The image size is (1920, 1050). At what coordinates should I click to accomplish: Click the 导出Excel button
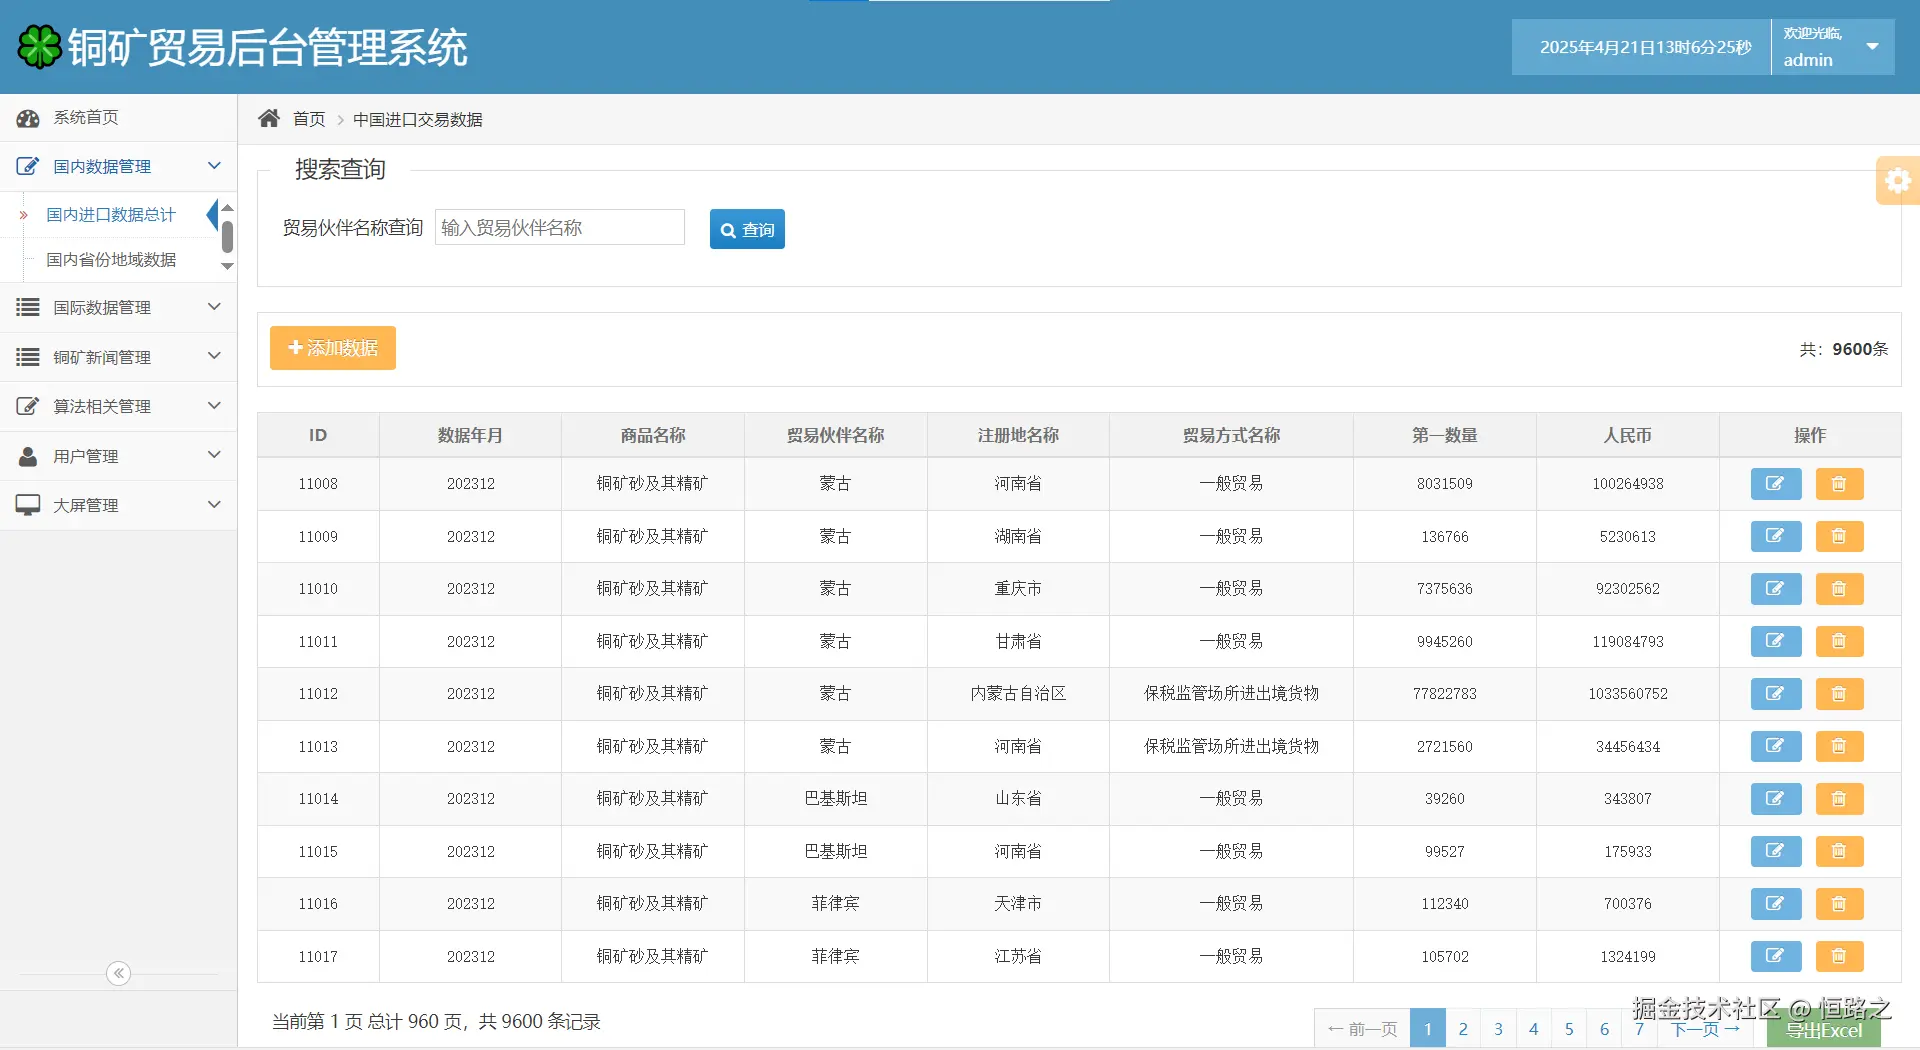1824,1030
